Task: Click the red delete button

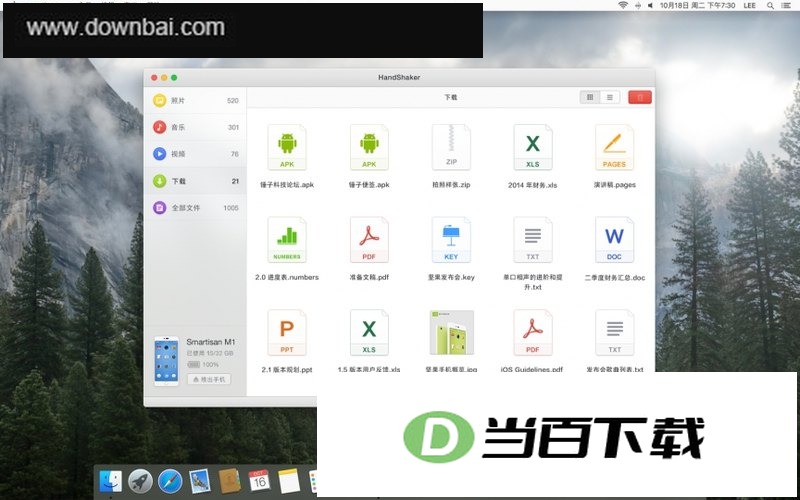Action: [x=640, y=97]
